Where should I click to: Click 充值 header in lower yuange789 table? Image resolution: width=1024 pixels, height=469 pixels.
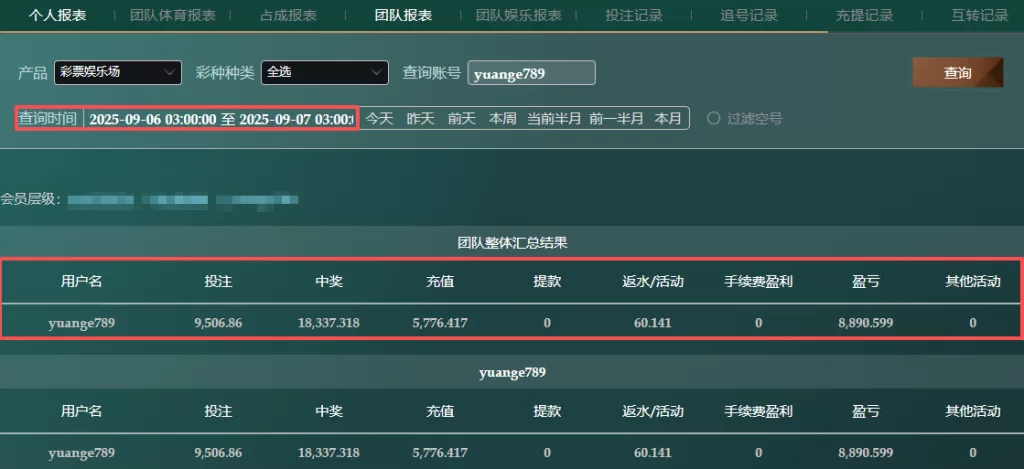click(440, 411)
